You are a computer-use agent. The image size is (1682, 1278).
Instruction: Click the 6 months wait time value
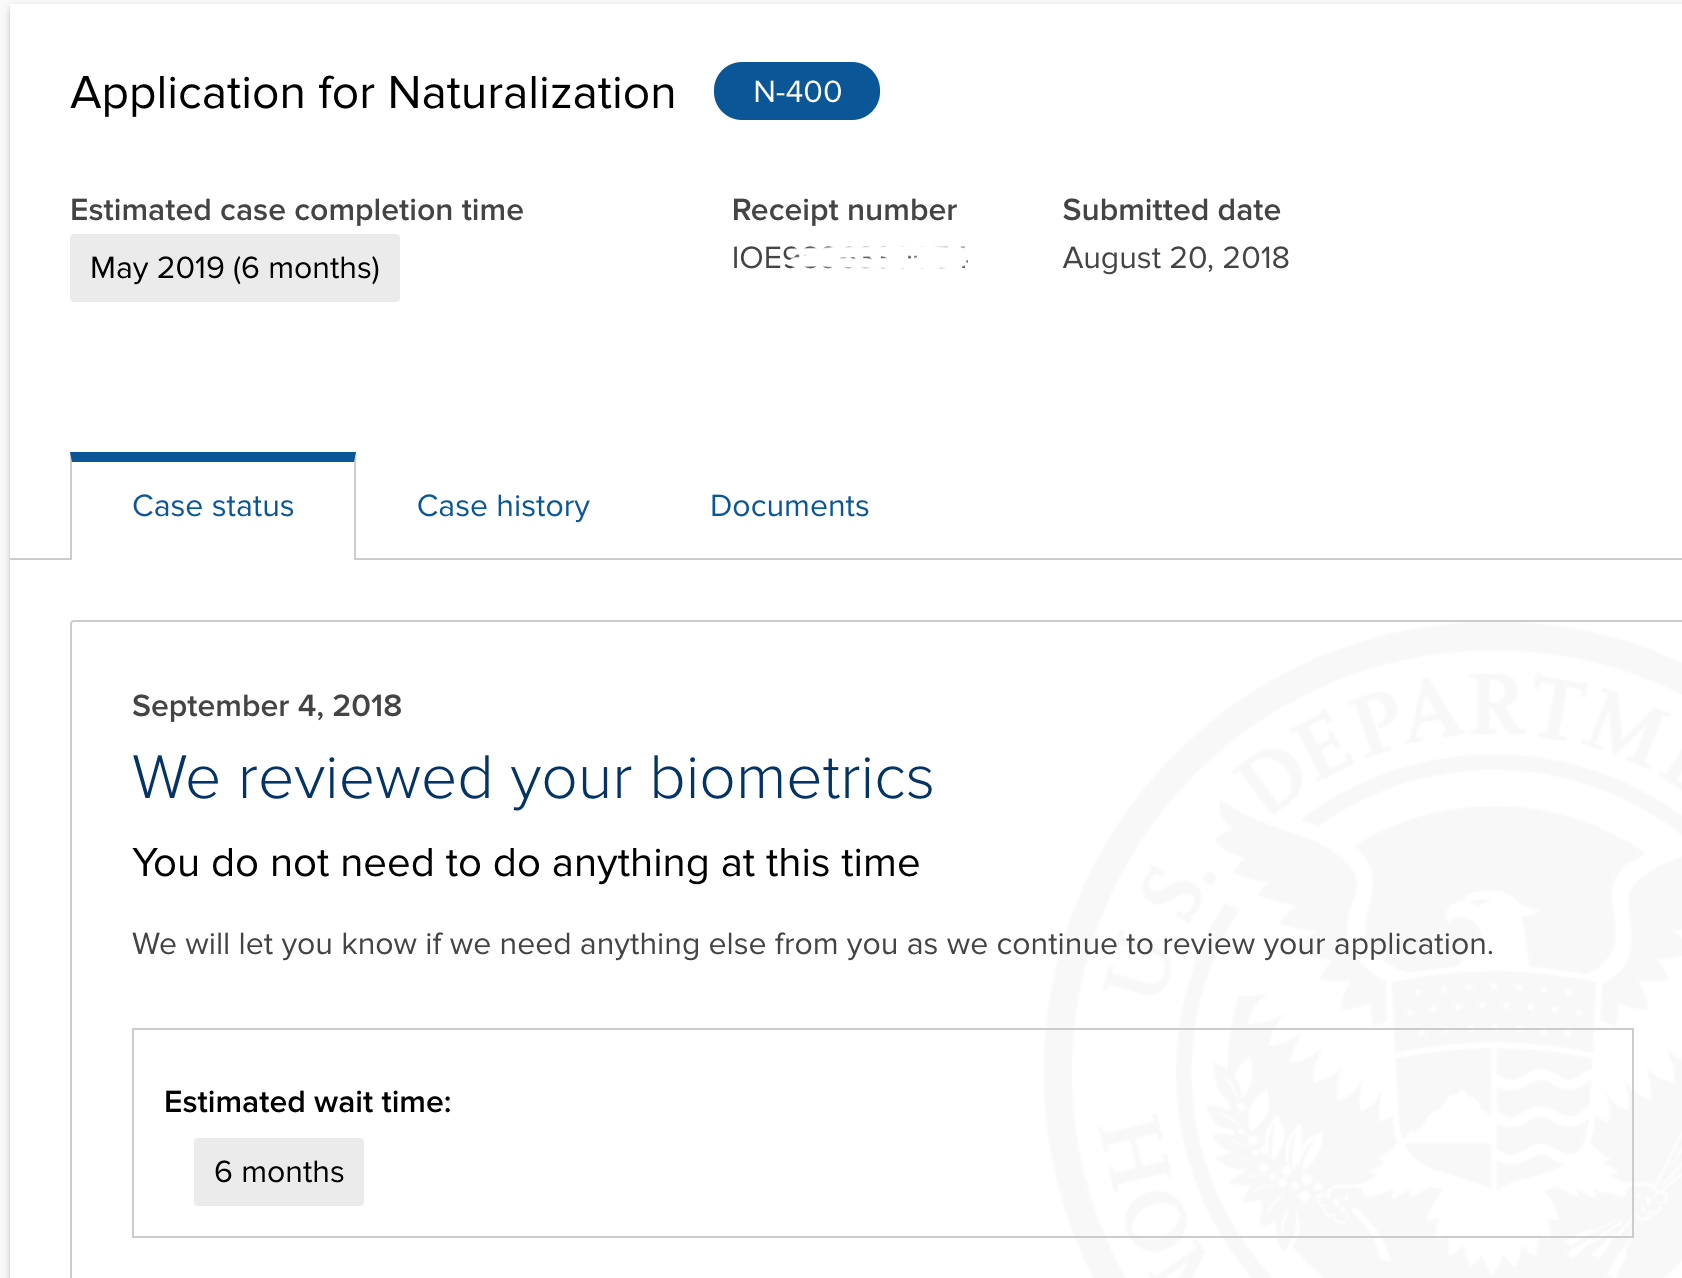279,1172
